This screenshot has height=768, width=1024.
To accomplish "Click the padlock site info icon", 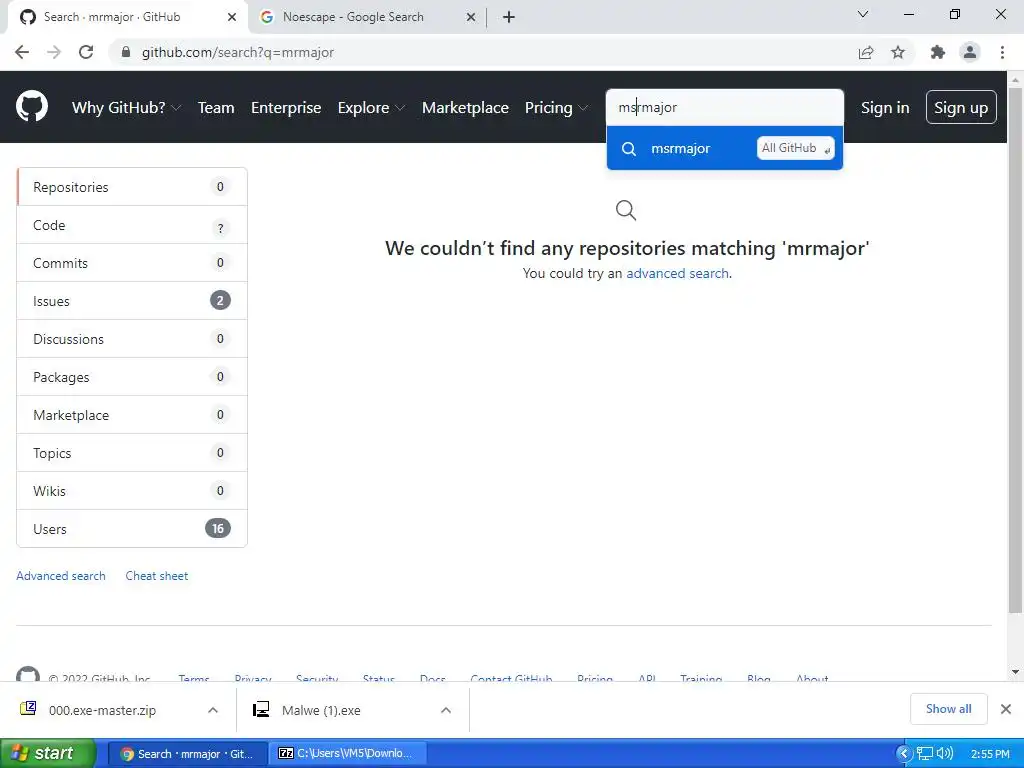I will (x=126, y=52).
